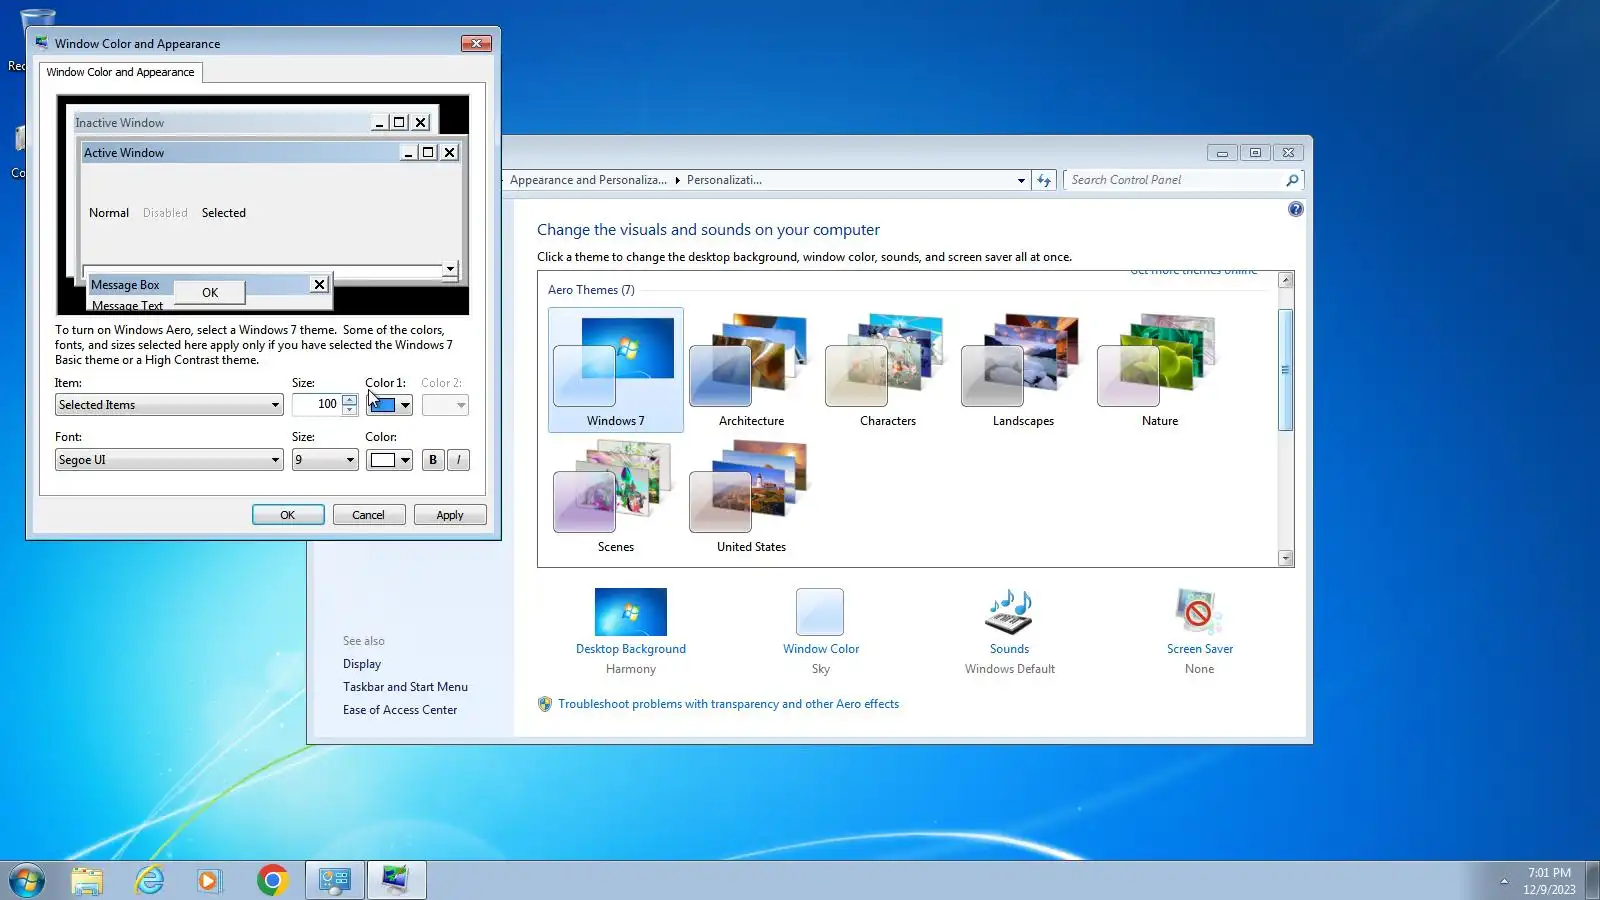1600x900 pixels.
Task: Select the Characters theme
Action: click(x=888, y=370)
